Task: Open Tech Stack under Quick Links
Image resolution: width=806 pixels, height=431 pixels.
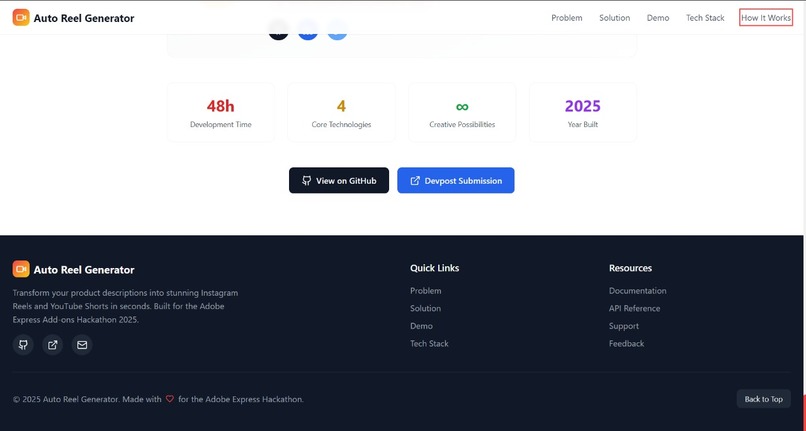Action: 429,343
